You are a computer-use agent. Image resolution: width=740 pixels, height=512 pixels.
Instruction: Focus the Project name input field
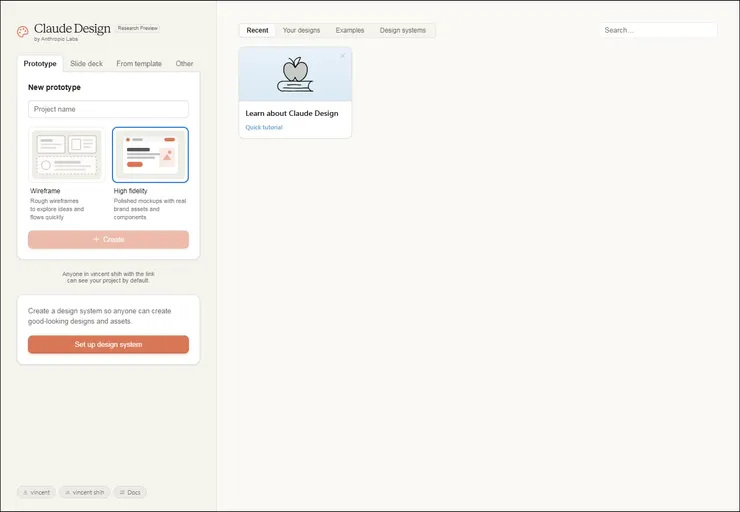pyautogui.click(x=108, y=109)
